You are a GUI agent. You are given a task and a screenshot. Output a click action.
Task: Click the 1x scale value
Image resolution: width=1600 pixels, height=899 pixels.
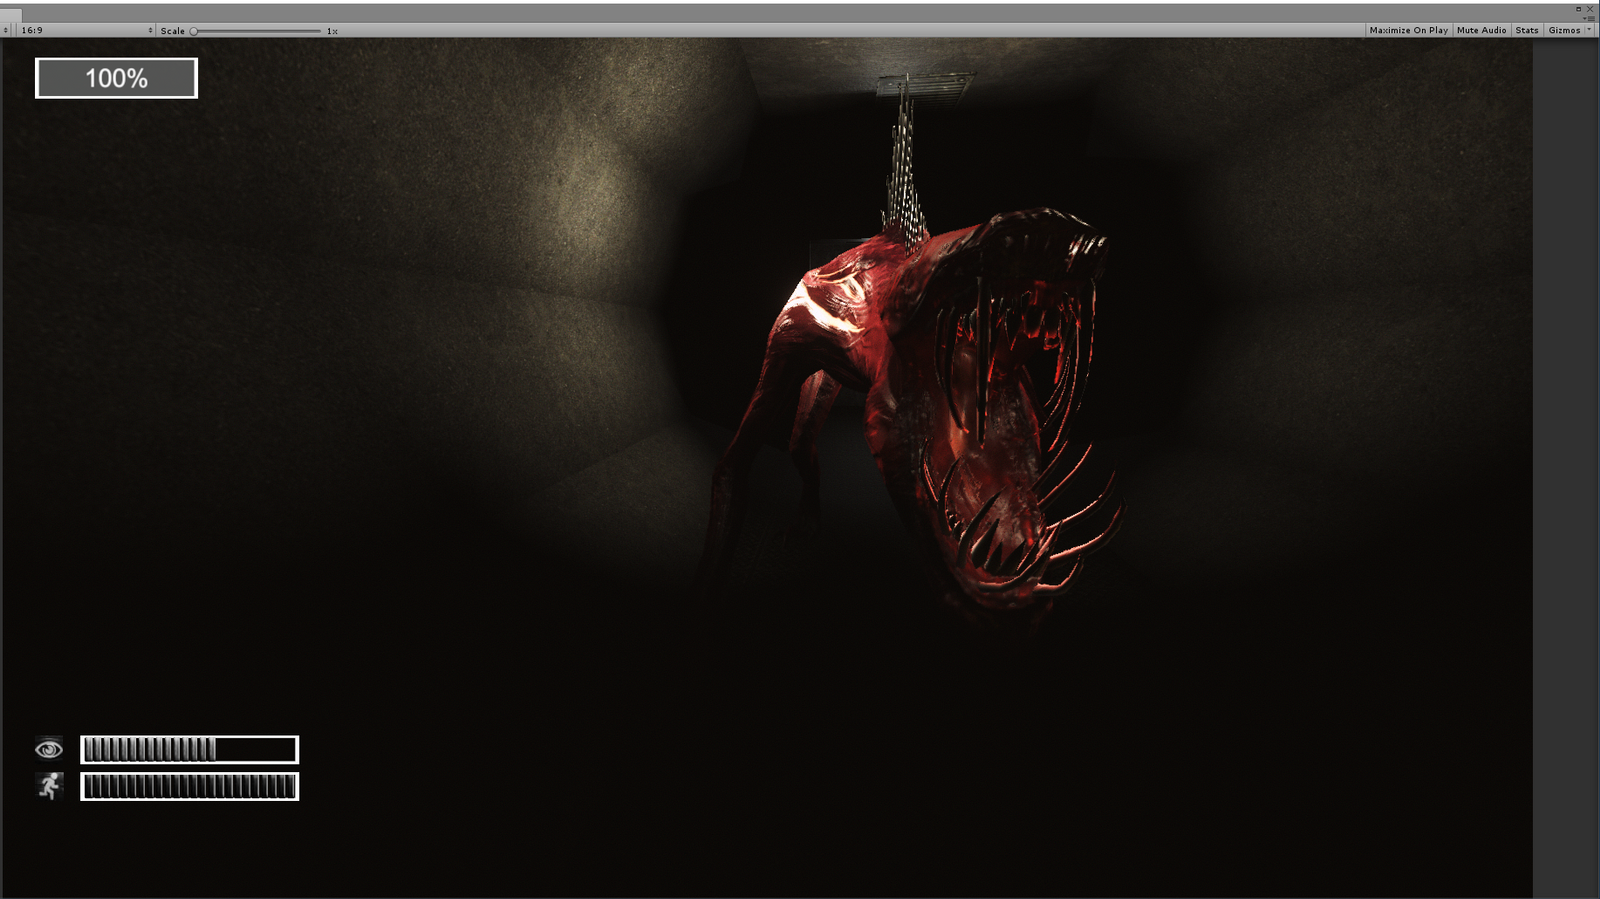[332, 31]
